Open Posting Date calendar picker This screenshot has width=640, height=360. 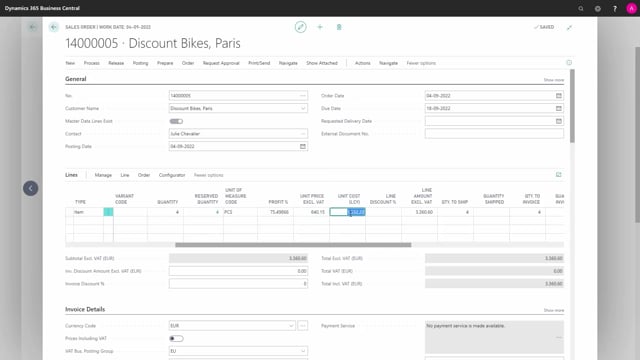click(302, 146)
